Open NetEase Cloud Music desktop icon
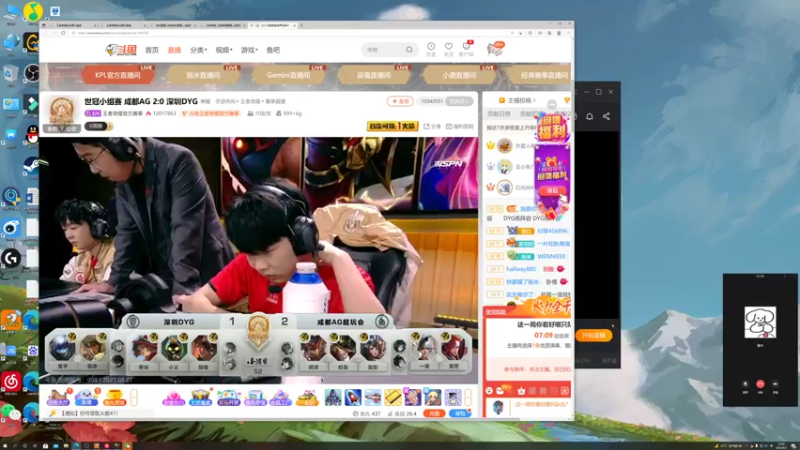800x450 pixels. (x=11, y=382)
